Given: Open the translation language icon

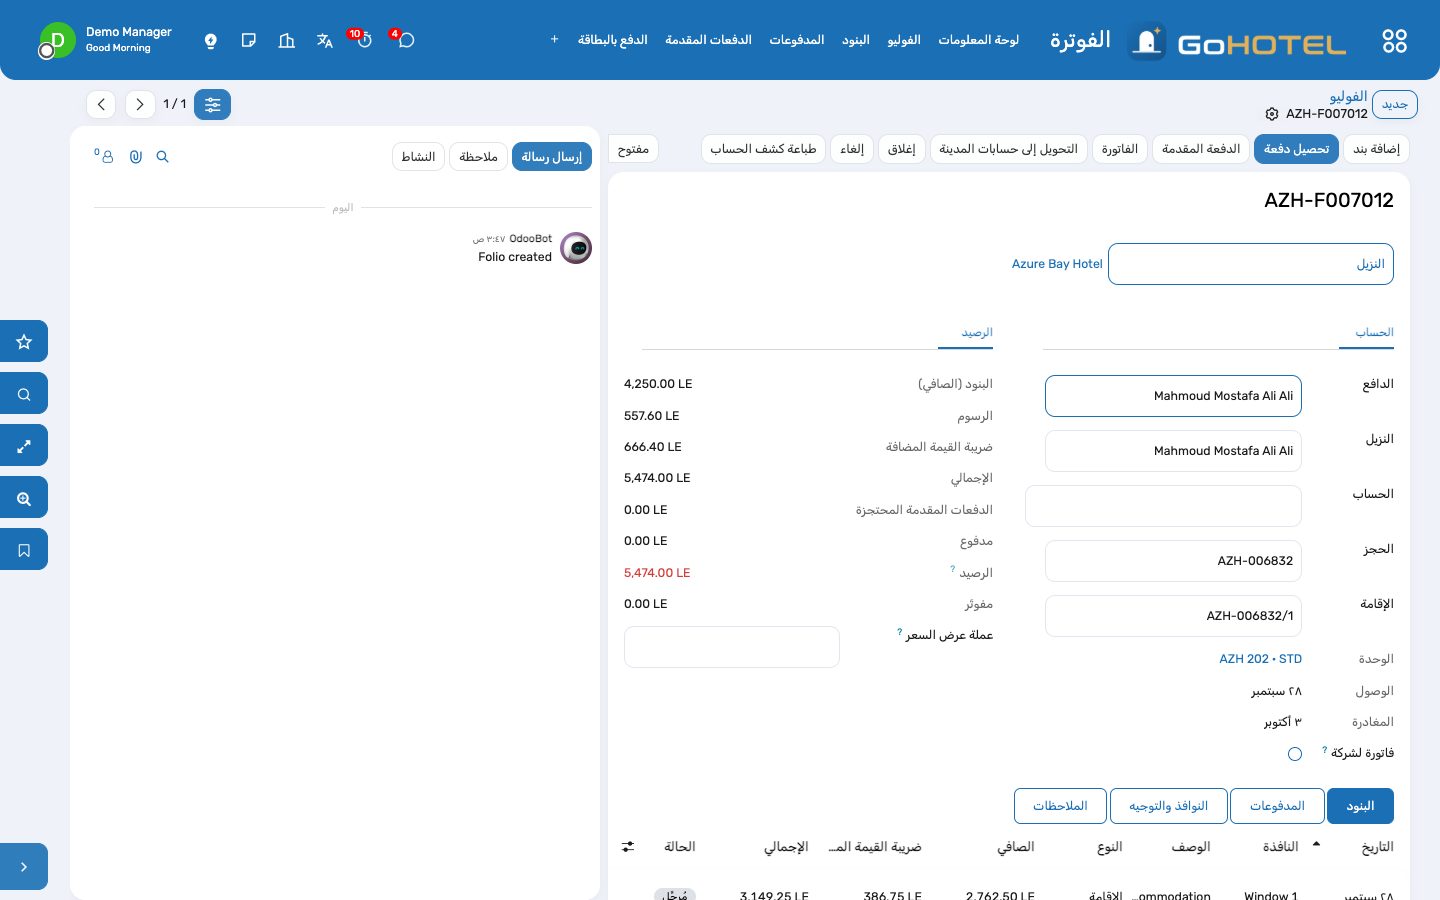Looking at the screenshot, I should (324, 40).
